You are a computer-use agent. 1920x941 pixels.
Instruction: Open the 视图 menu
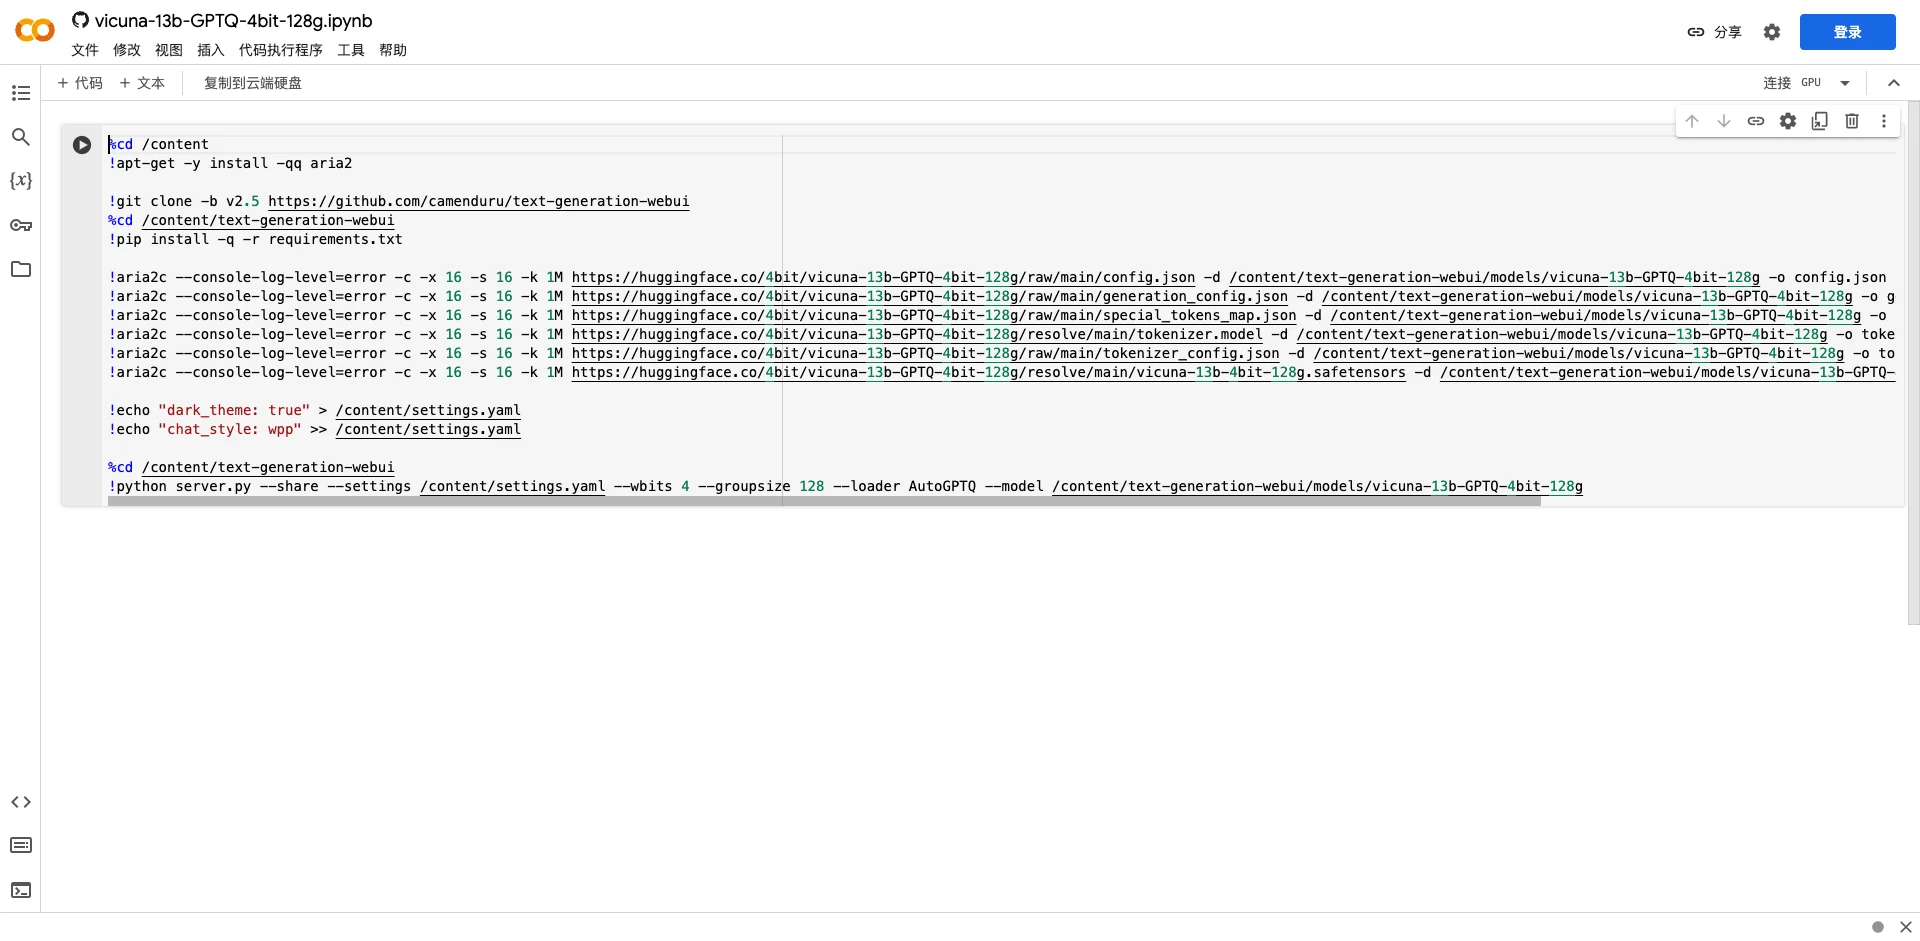[x=169, y=50]
